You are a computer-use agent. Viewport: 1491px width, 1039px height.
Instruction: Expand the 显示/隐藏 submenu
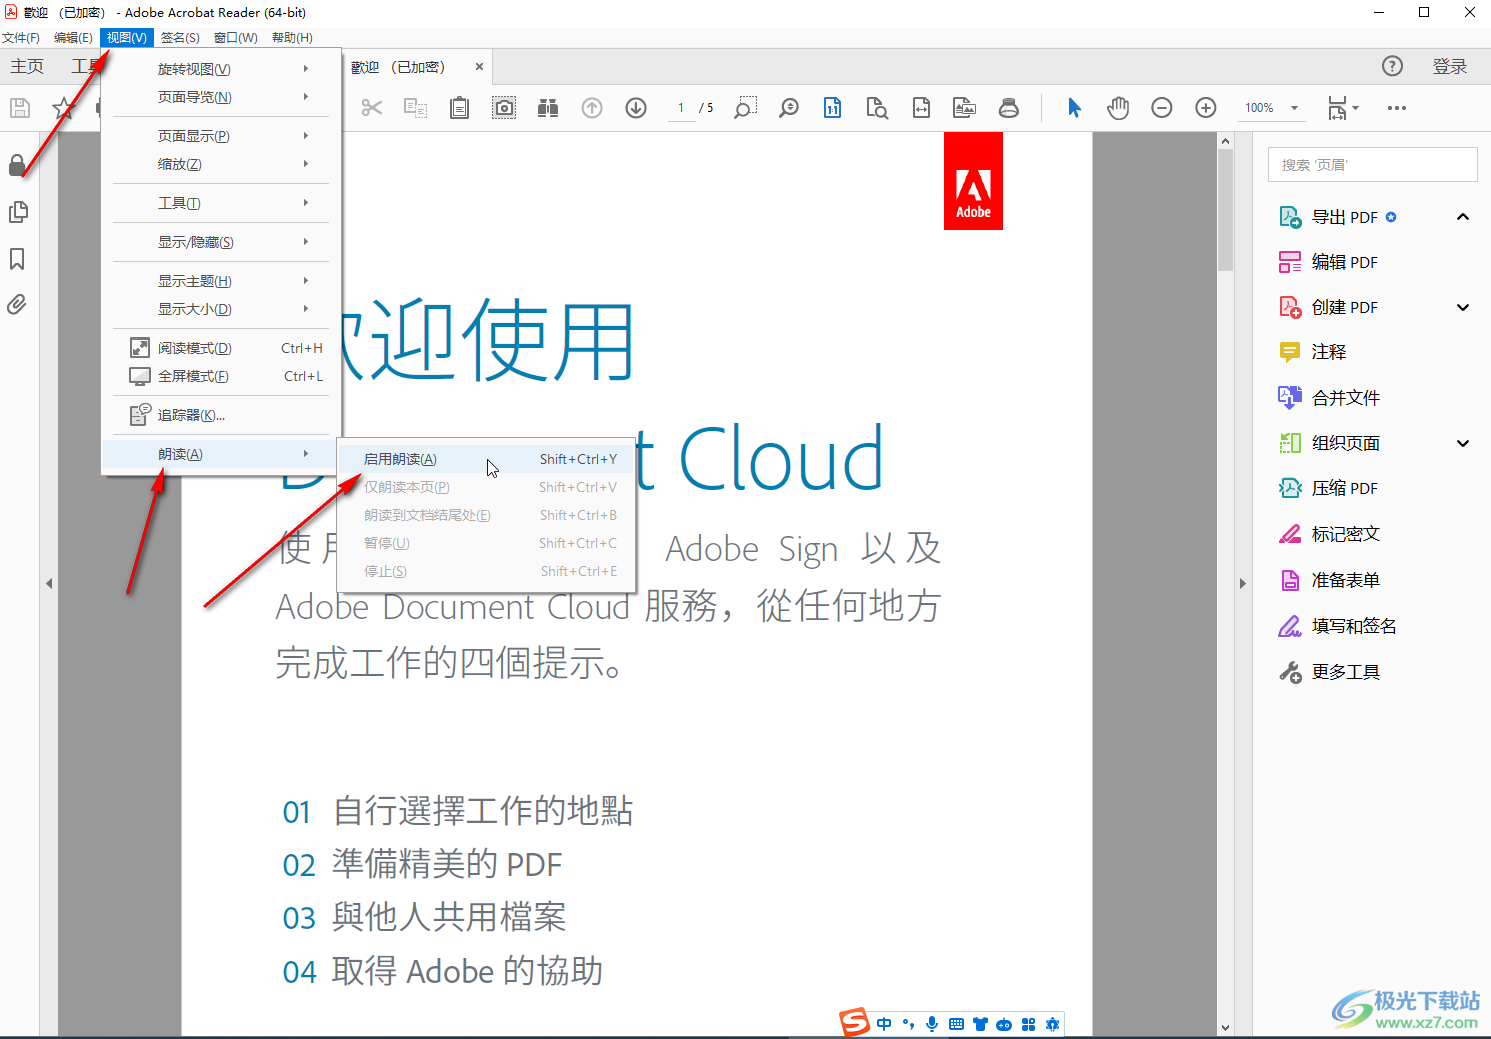tap(221, 242)
